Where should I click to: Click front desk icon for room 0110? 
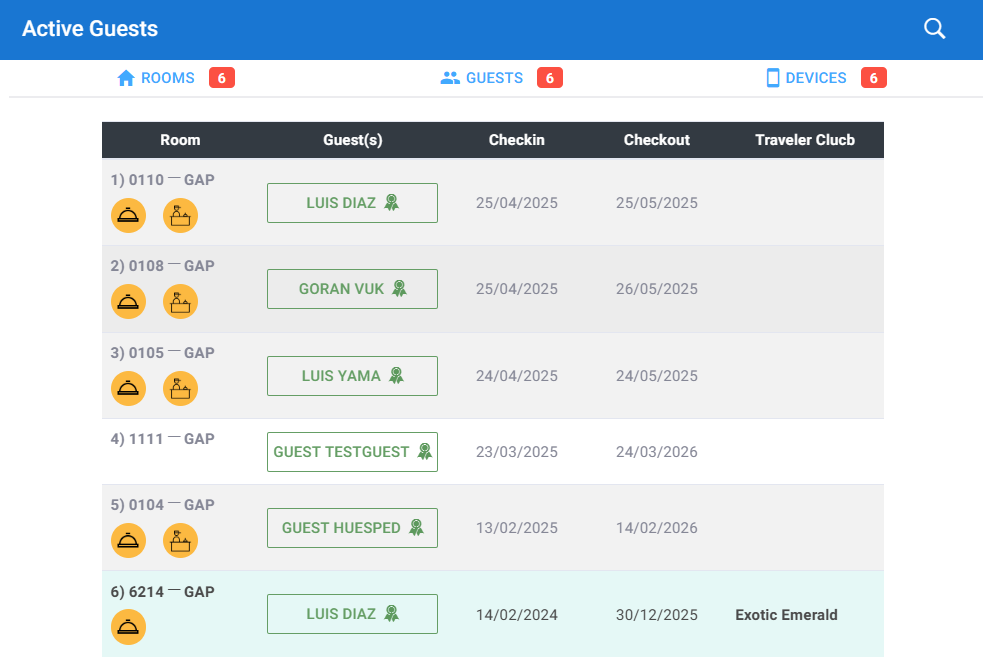pos(180,215)
